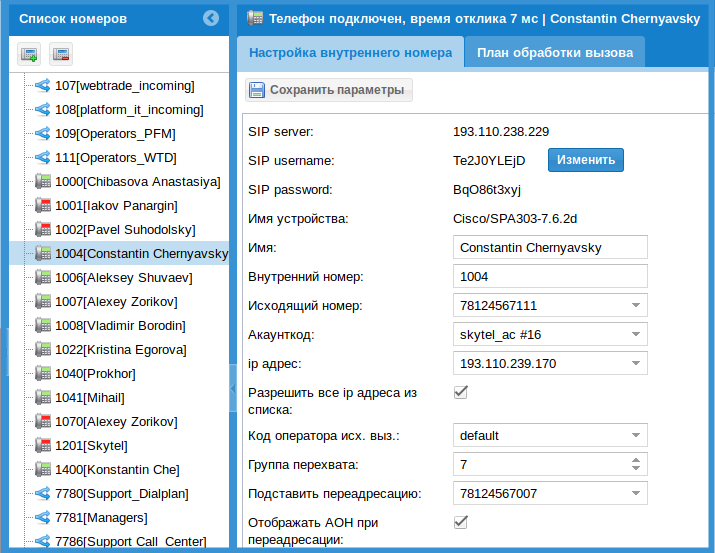Viewport: 715px width, 553px height.
Task: Click the delete number icon in the list toolbar
Action: [61, 54]
